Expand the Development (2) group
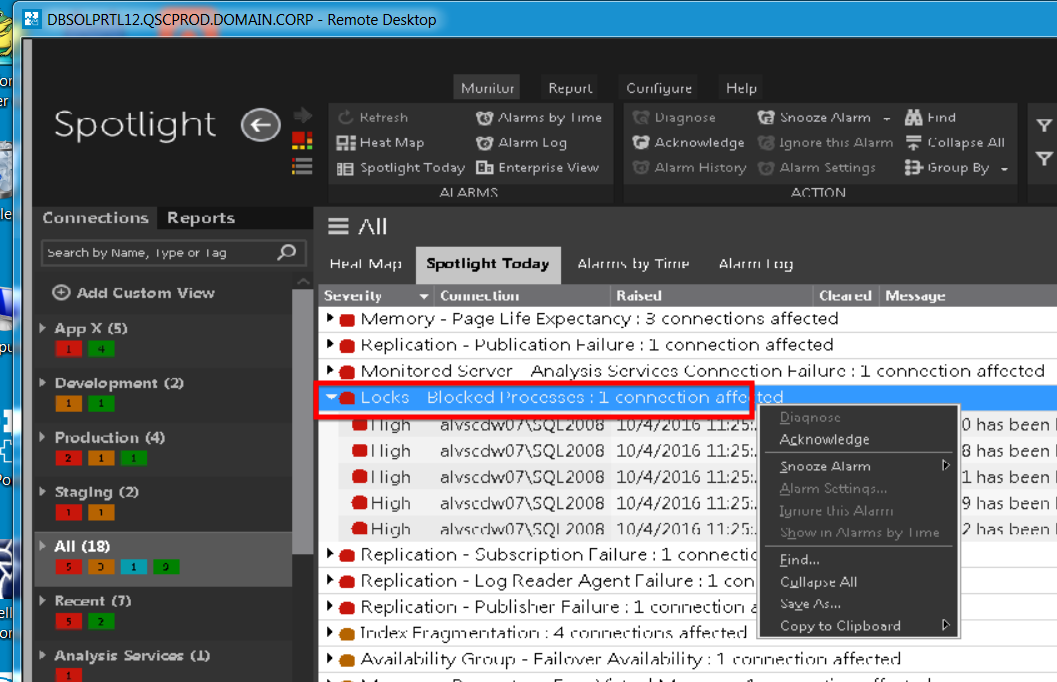The image size is (1057, 682). tap(42, 383)
